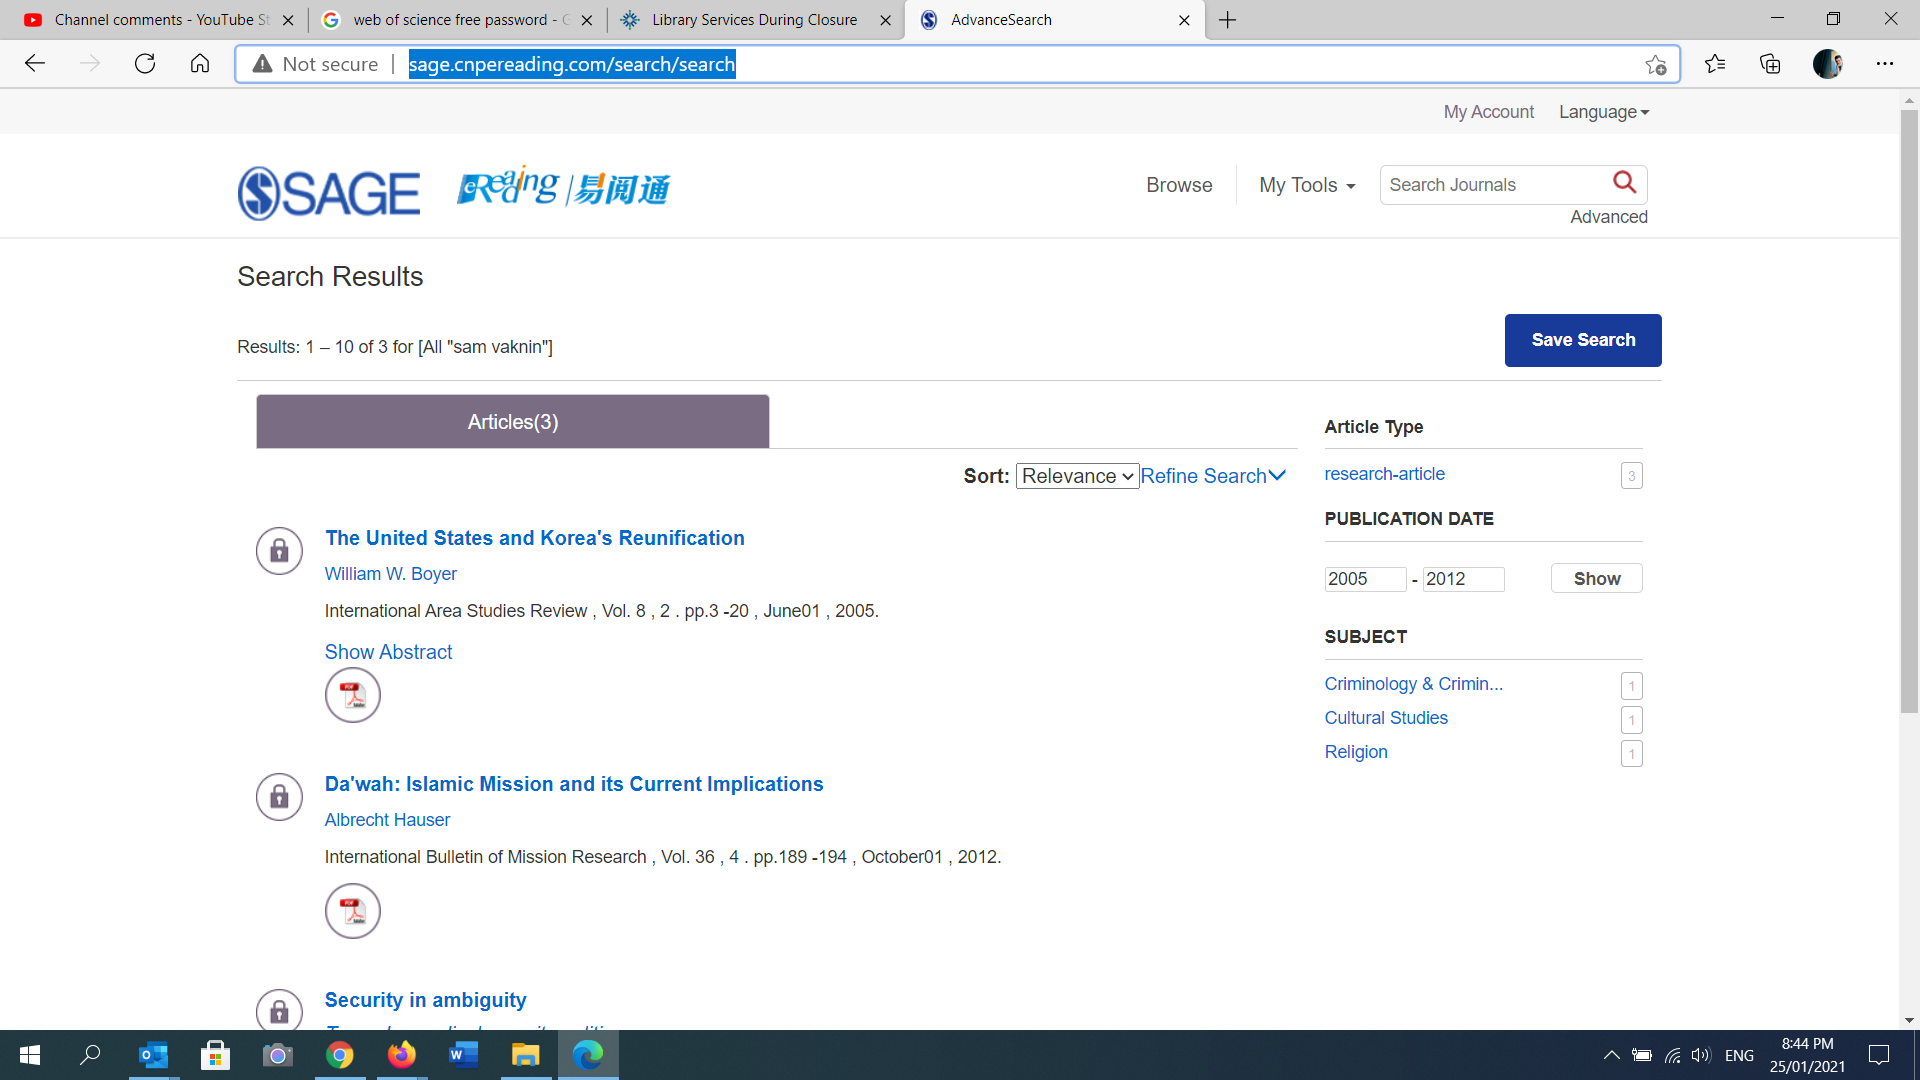
Task: Open PDF for United States and Korea's Reunification
Action: point(353,695)
